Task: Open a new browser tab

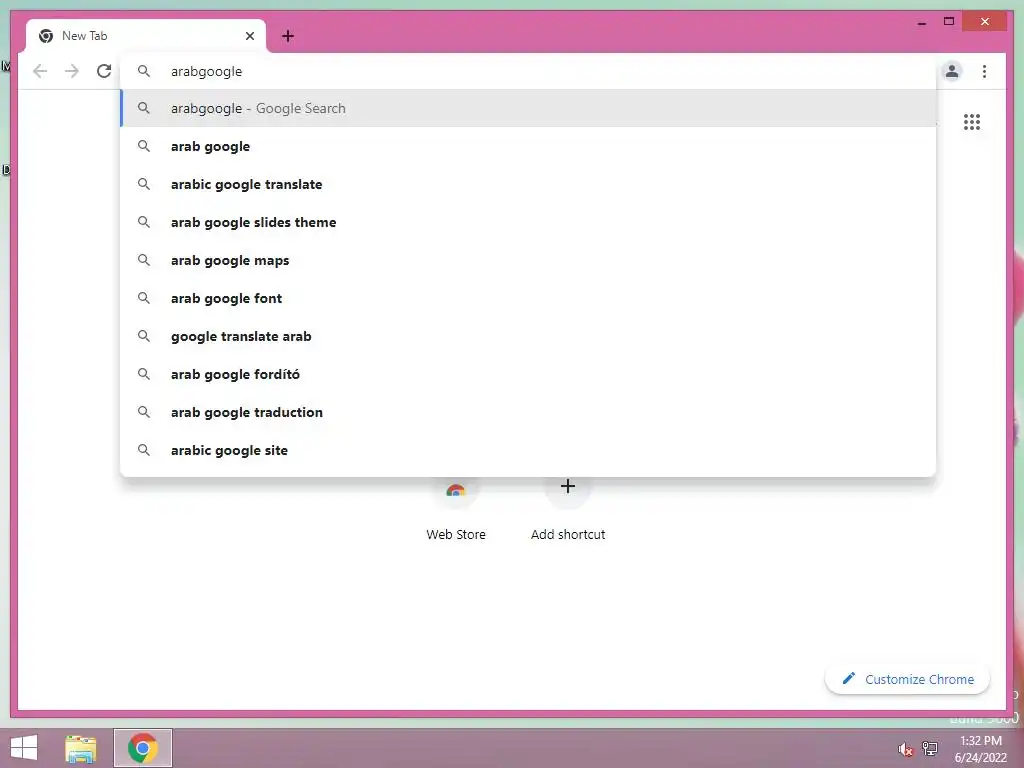Action: 288,36
